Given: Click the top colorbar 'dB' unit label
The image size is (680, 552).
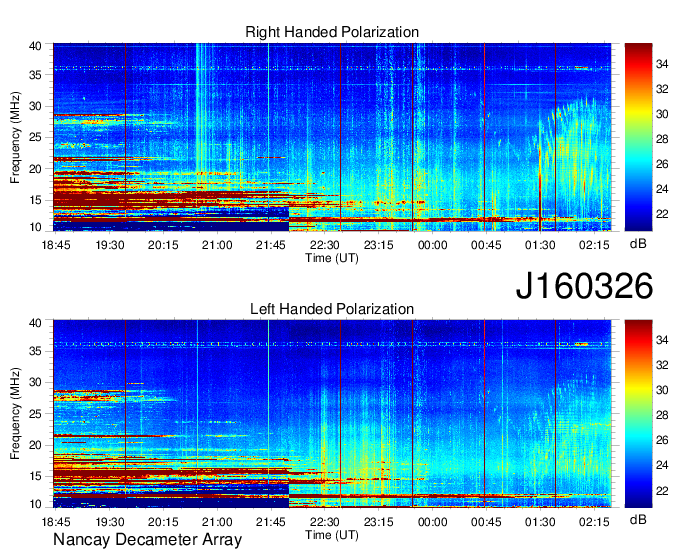Looking at the screenshot, I should pyautogui.click(x=638, y=244).
